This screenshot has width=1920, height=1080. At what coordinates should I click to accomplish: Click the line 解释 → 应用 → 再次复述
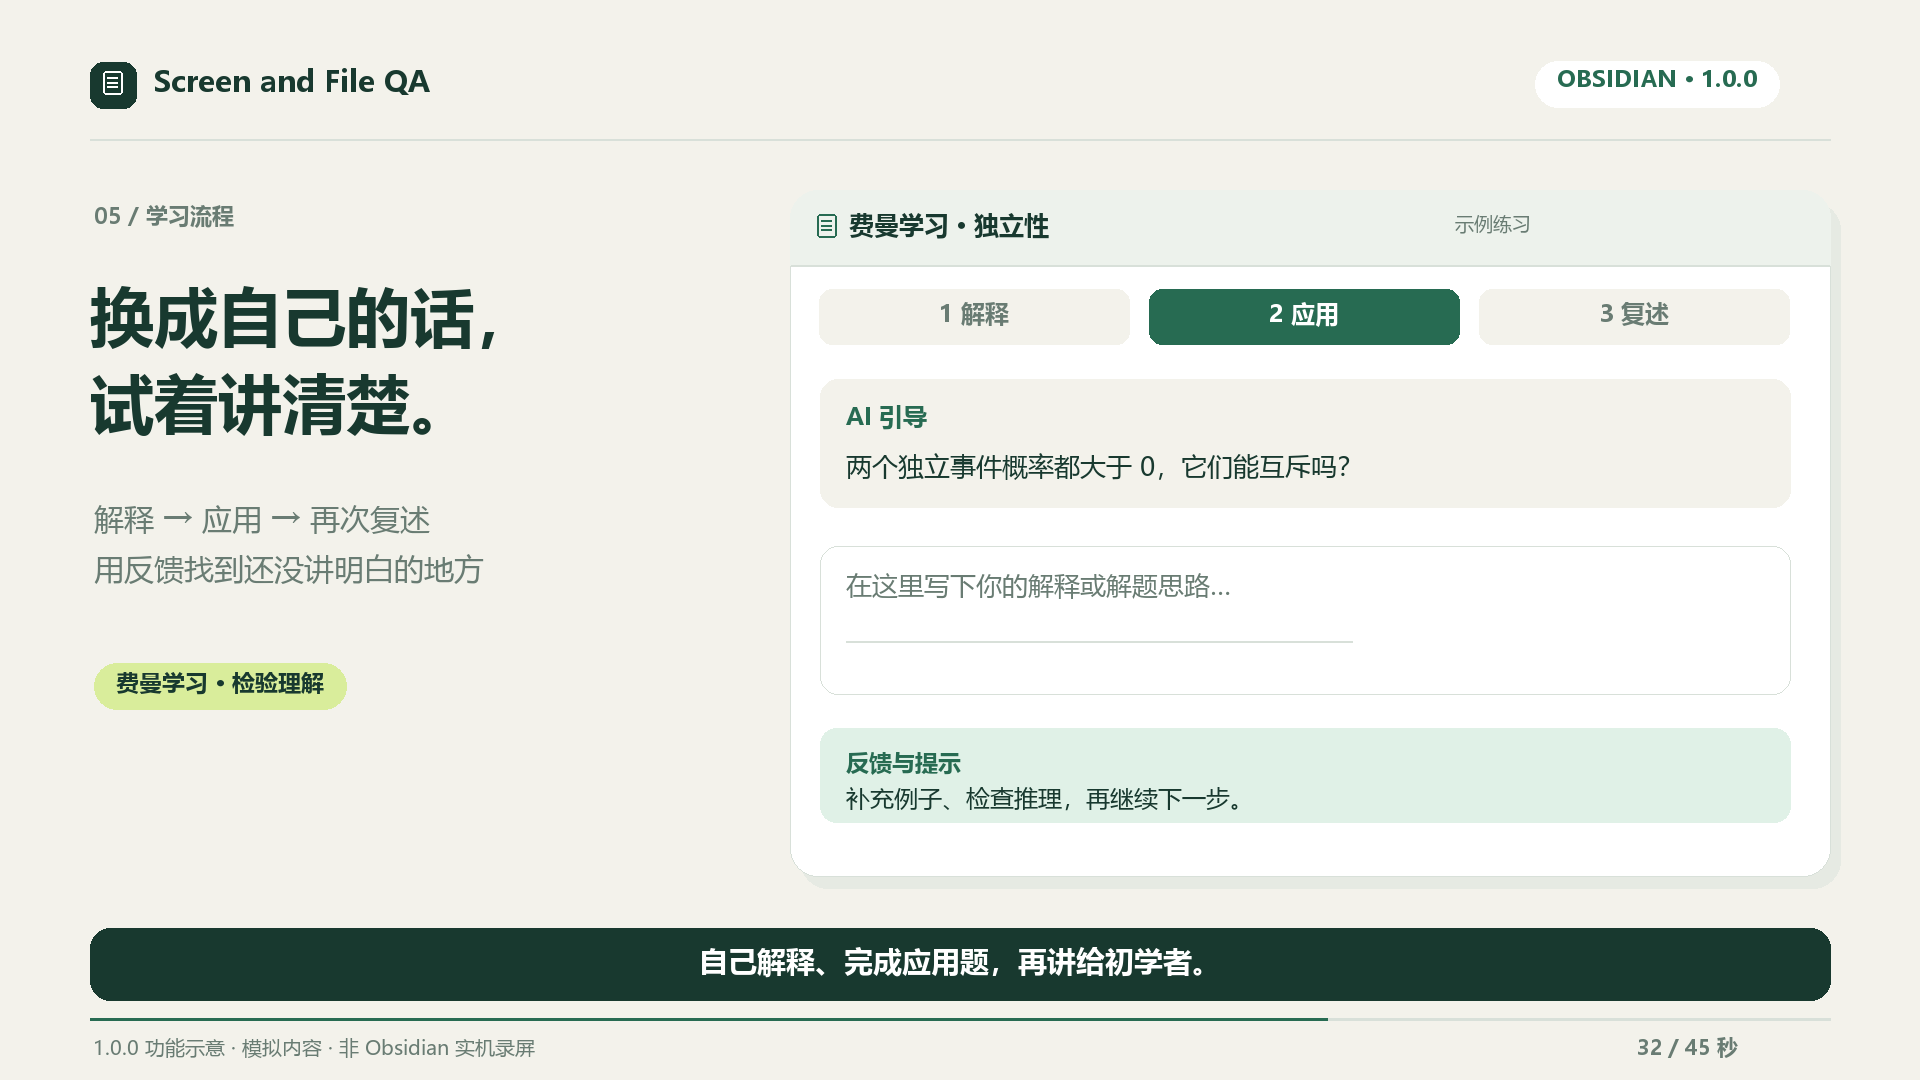point(262,520)
